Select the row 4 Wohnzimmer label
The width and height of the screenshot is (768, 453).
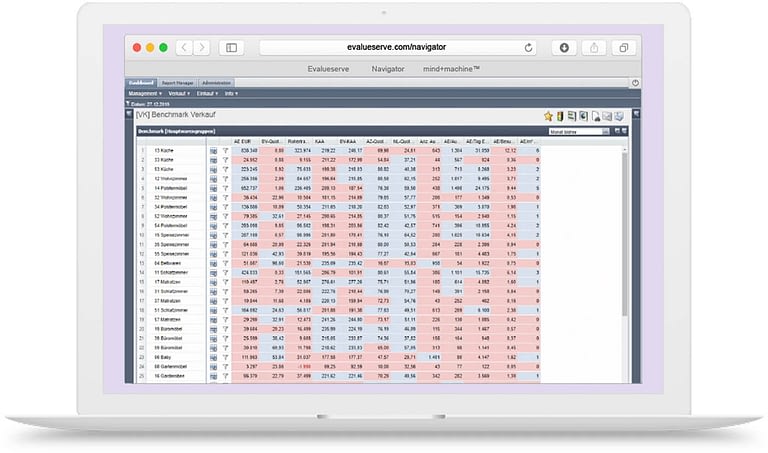pyautogui.click(x=170, y=179)
